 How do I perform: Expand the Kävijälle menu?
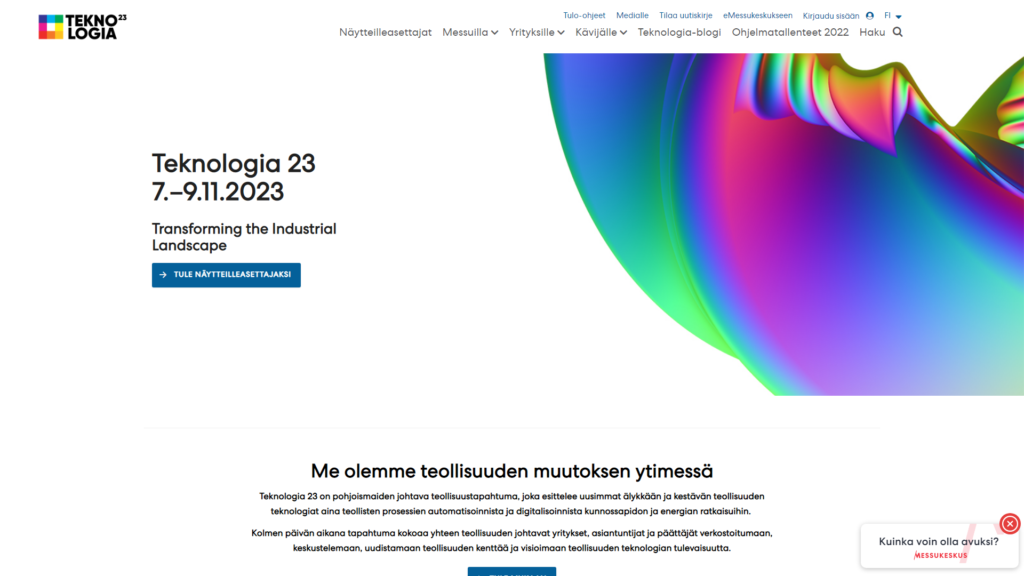point(601,32)
